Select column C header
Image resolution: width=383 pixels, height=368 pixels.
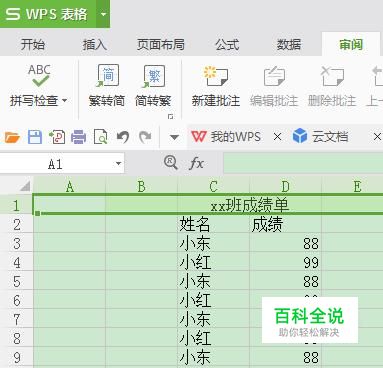[213, 186]
